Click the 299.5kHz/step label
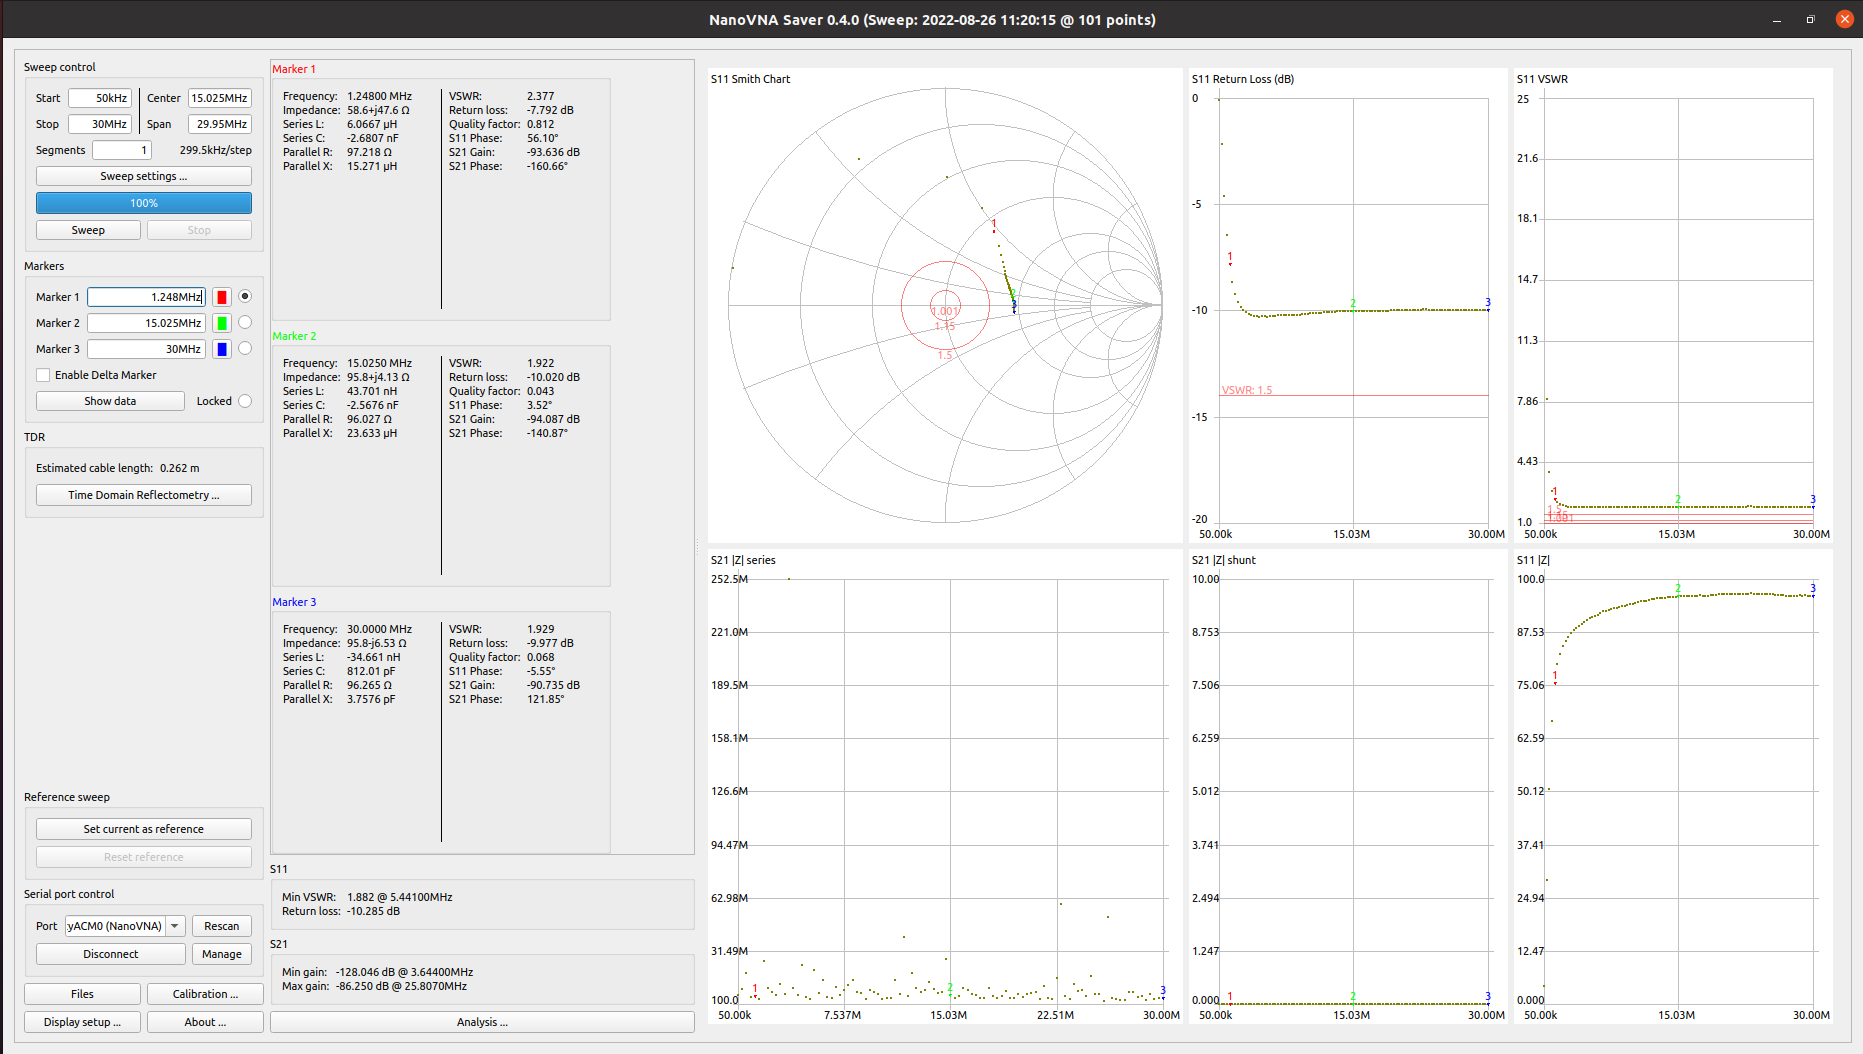 click(x=215, y=150)
